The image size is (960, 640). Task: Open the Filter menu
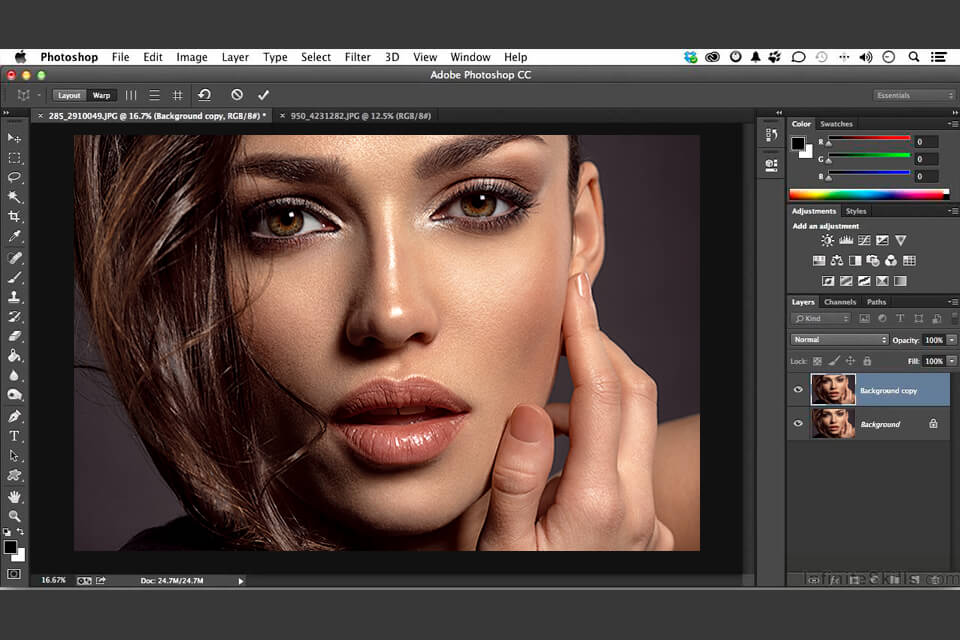tap(357, 57)
